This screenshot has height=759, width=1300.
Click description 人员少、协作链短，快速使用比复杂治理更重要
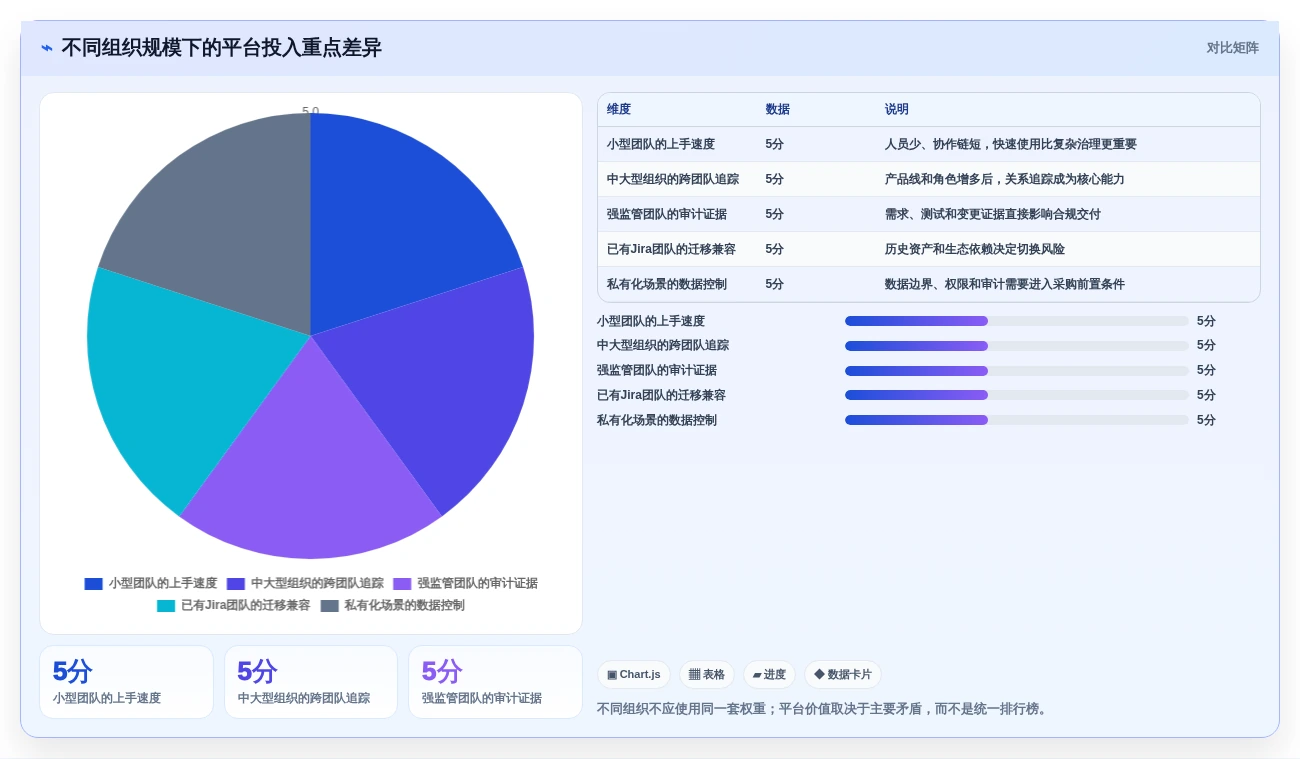pos(1011,144)
